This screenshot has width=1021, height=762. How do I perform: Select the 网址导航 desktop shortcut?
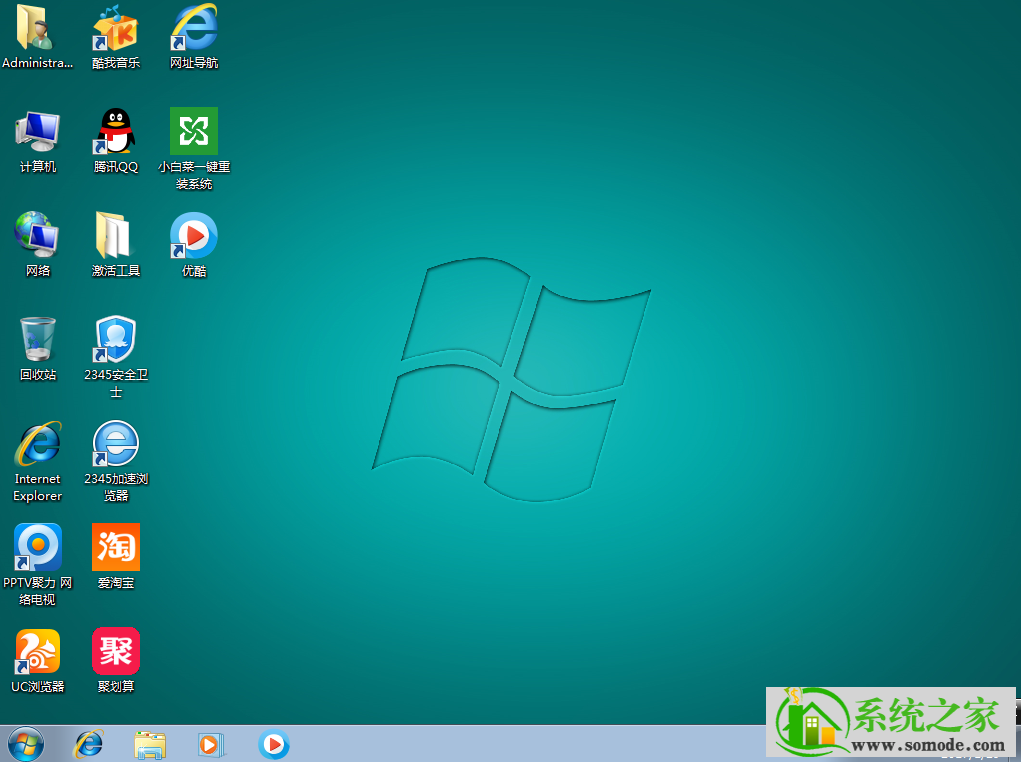click(x=194, y=28)
